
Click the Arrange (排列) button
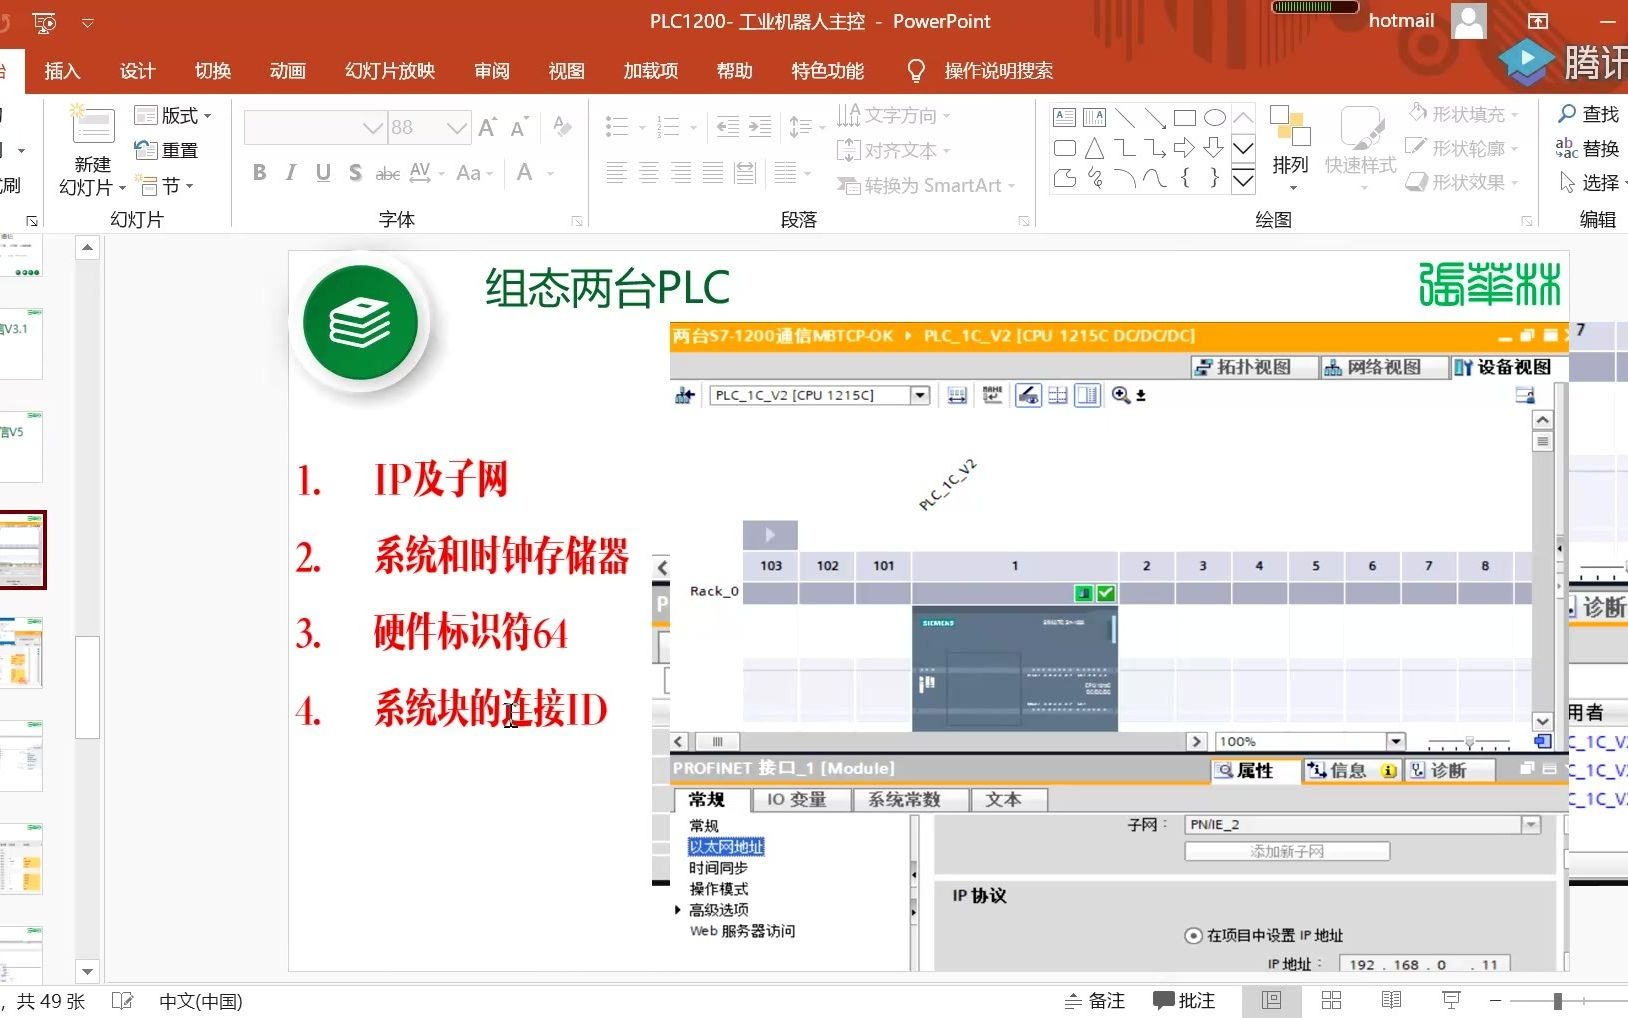click(x=1290, y=146)
